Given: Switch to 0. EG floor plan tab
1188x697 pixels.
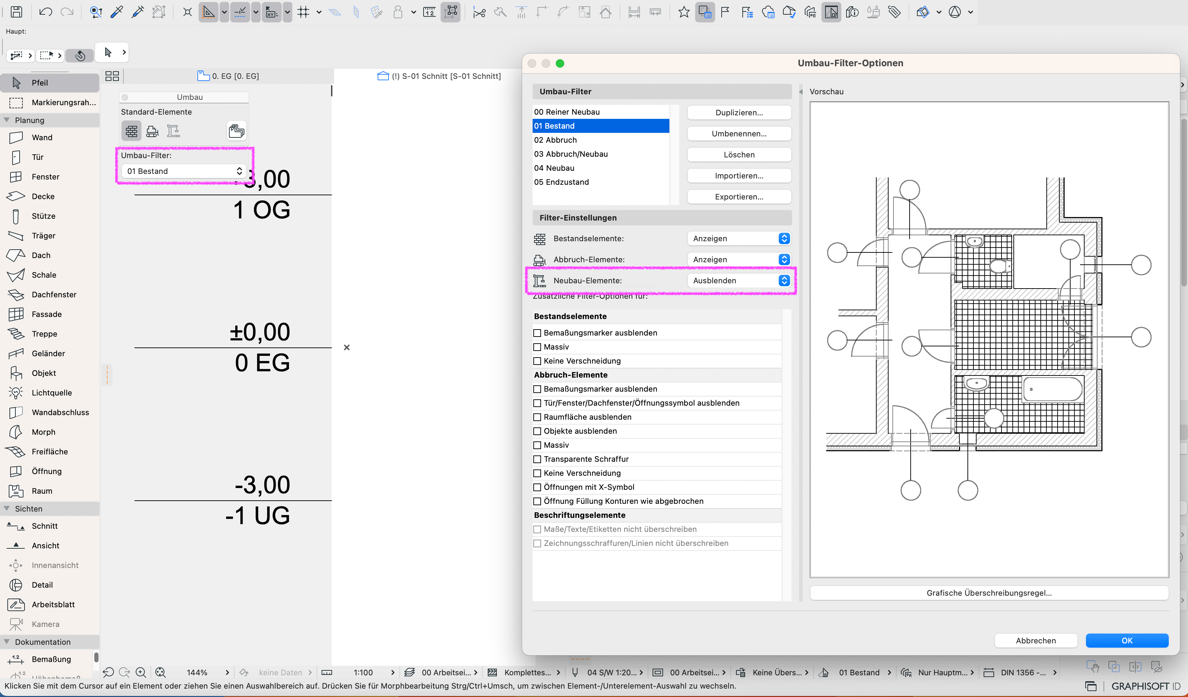Looking at the screenshot, I should (x=228, y=76).
